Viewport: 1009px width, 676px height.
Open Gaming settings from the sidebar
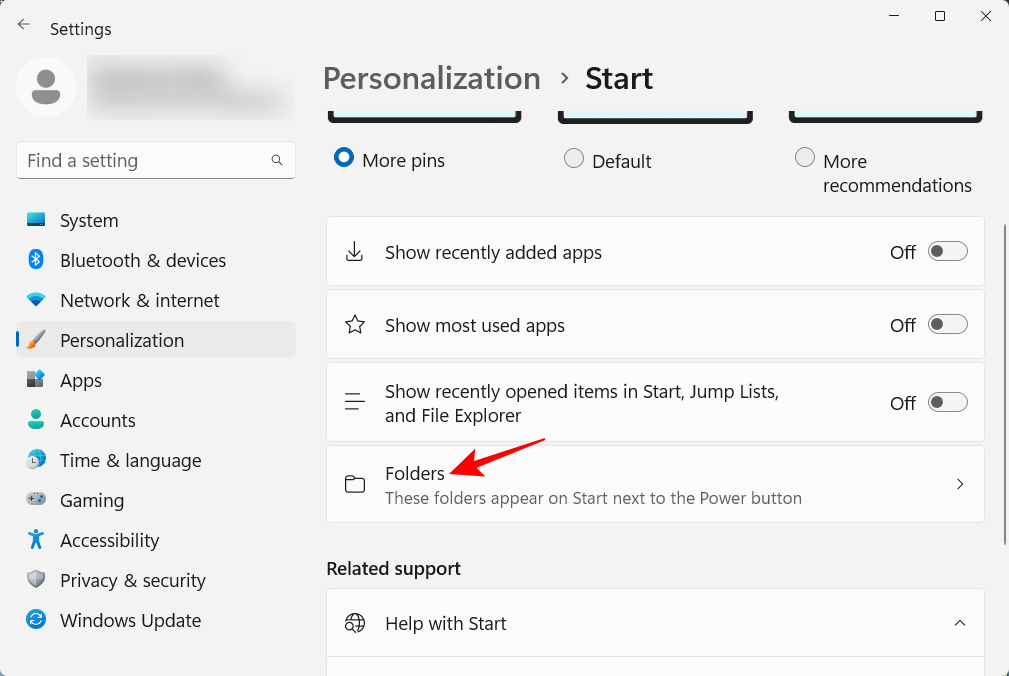(92, 500)
